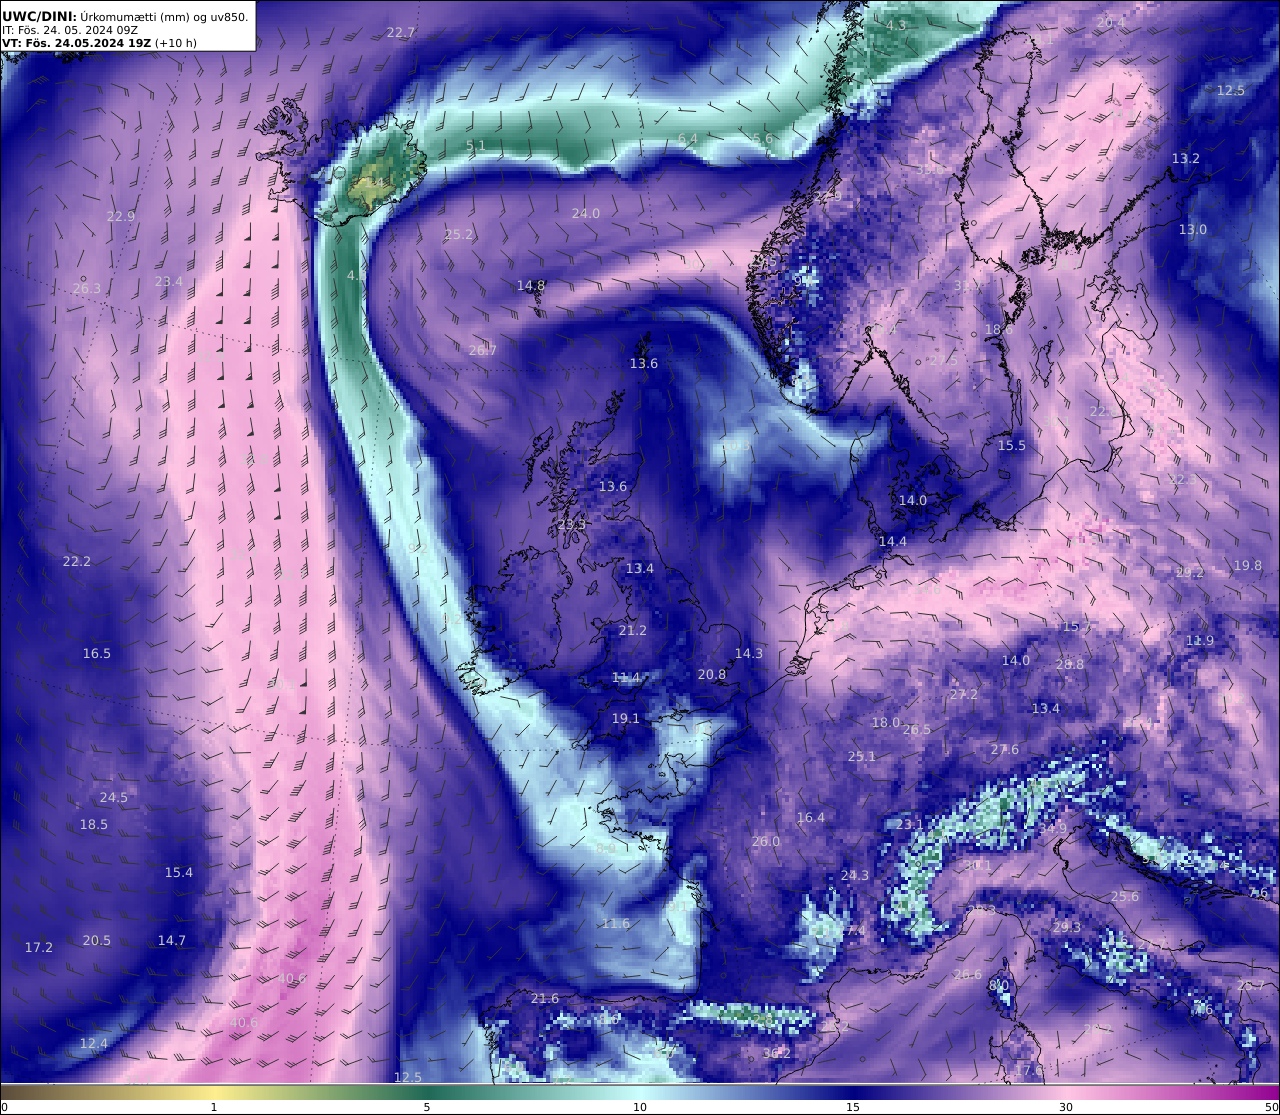Click the value 26.6 label
The width and height of the screenshot is (1280, 1115).
968,974
